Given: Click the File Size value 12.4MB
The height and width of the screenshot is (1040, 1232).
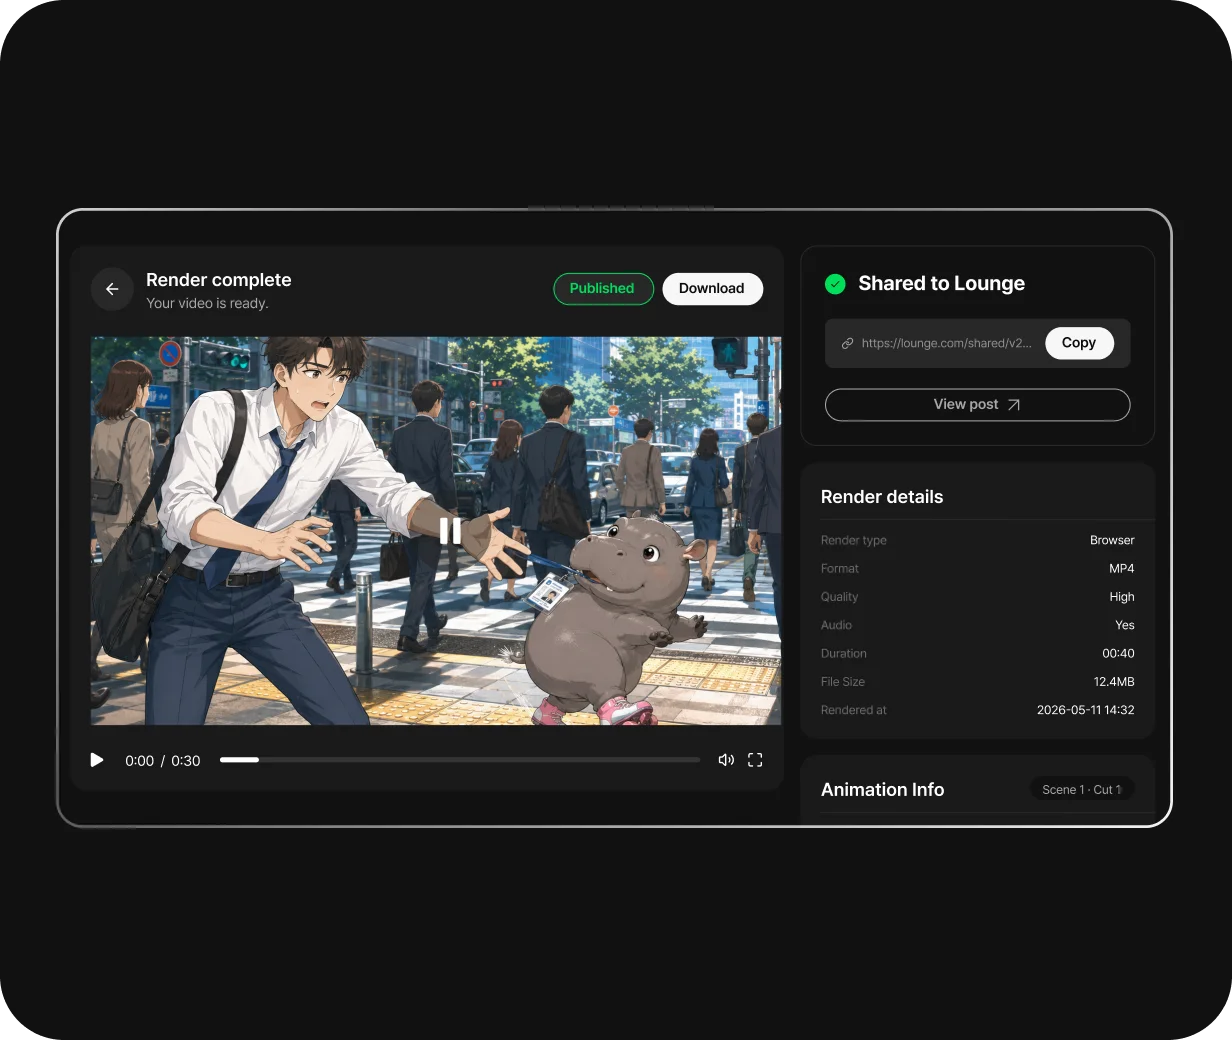Looking at the screenshot, I should click(x=1114, y=682).
